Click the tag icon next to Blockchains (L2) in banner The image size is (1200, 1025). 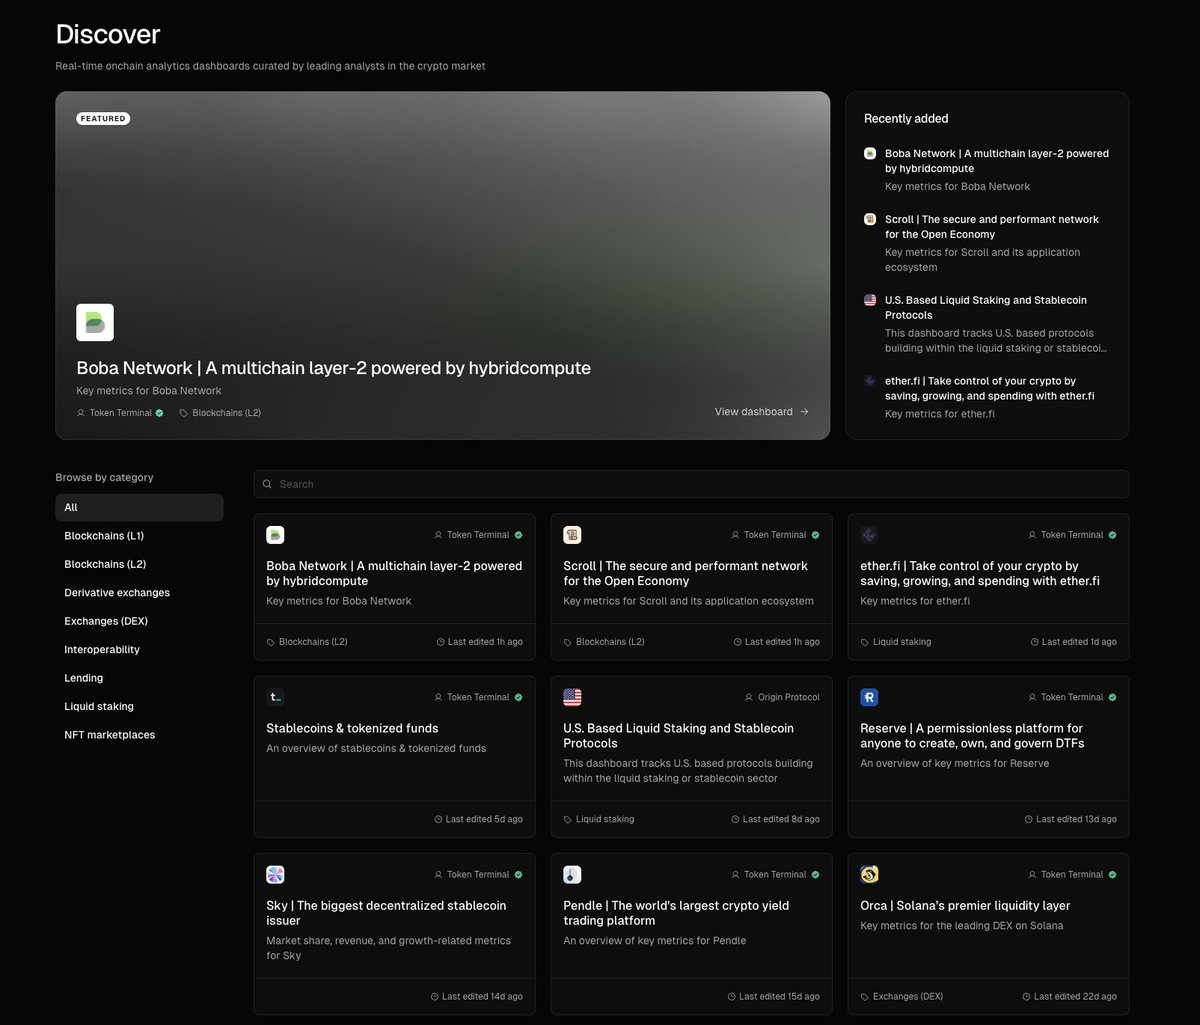click(184, 413)
